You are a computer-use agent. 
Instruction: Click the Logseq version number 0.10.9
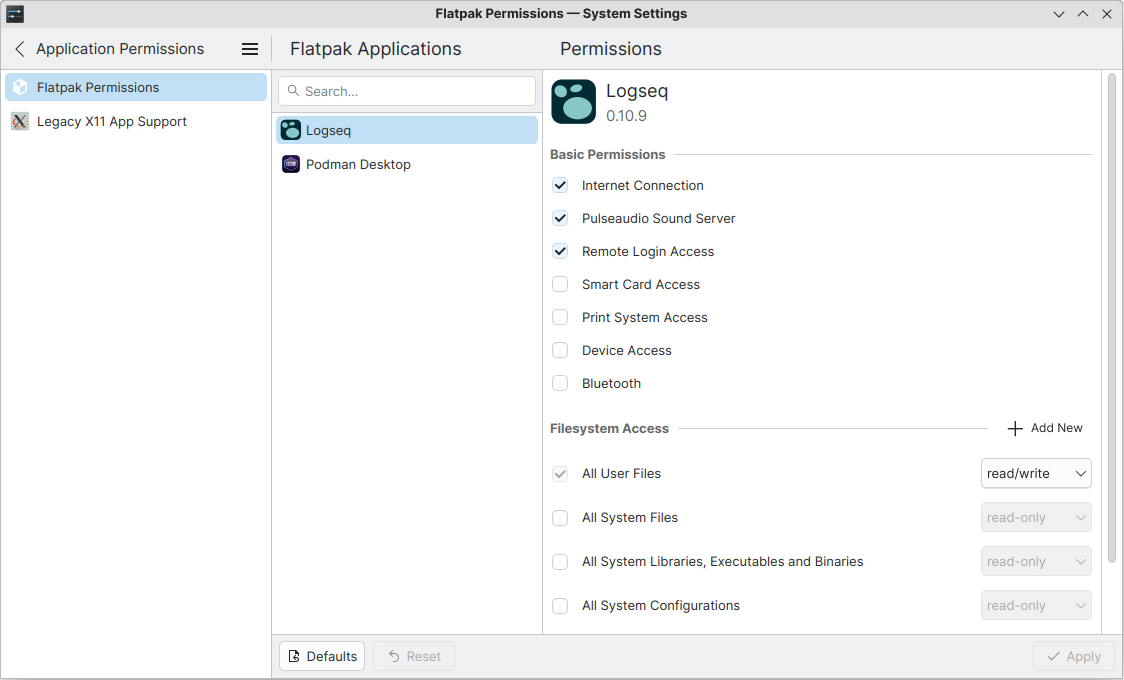(627, 116)
